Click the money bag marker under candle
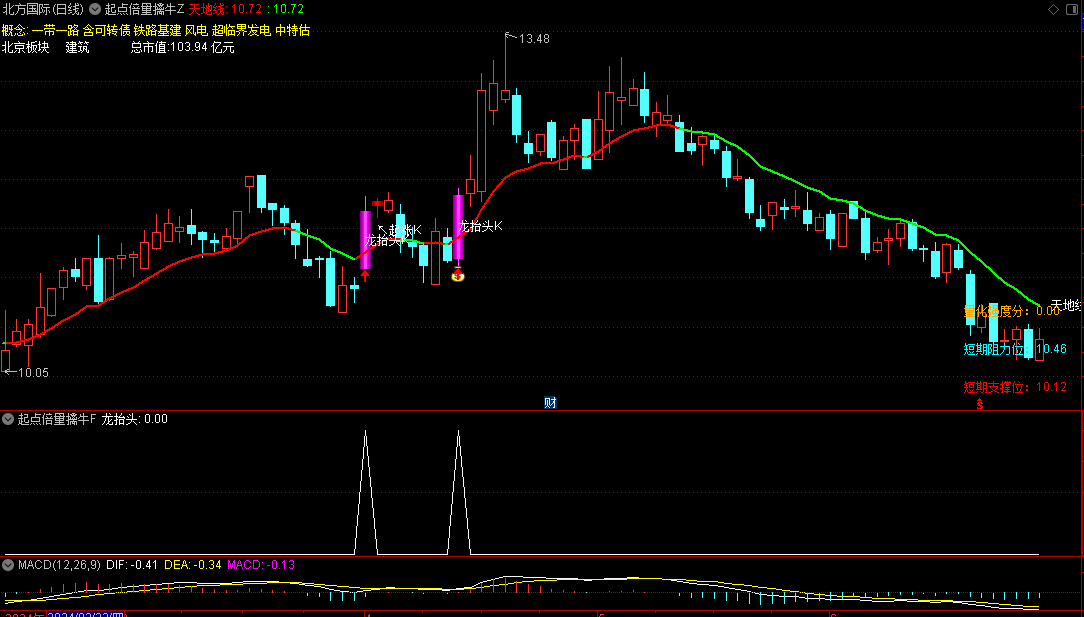This screenshot has width=1084, height=617. point(458,275)
